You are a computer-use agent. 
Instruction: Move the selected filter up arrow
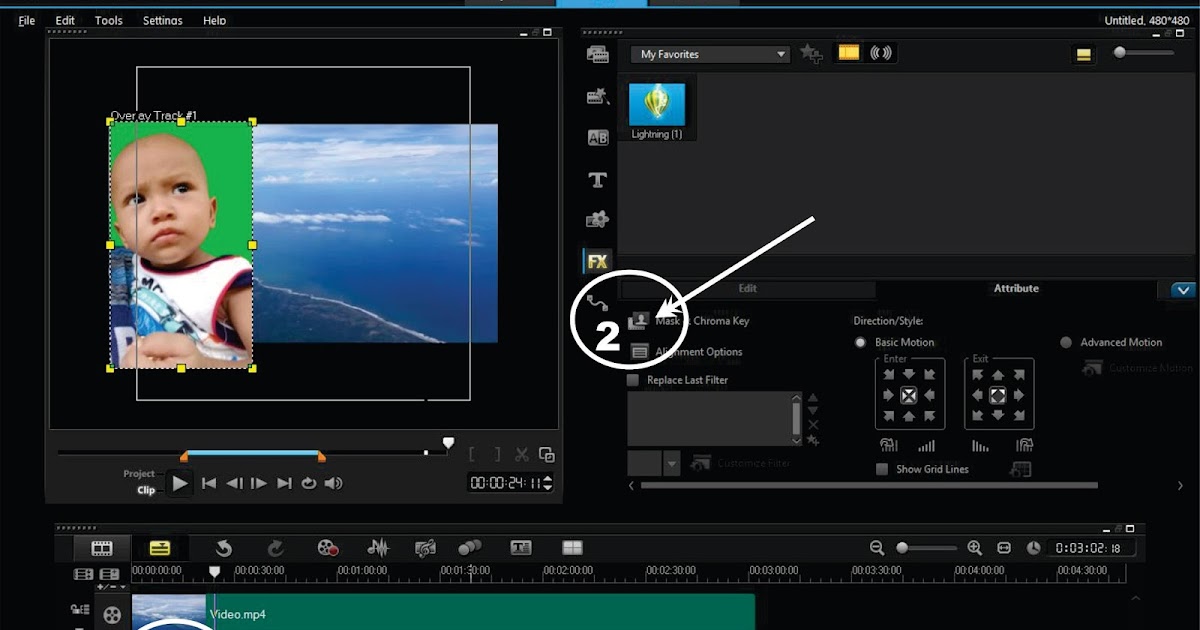(x=813, y=398)
